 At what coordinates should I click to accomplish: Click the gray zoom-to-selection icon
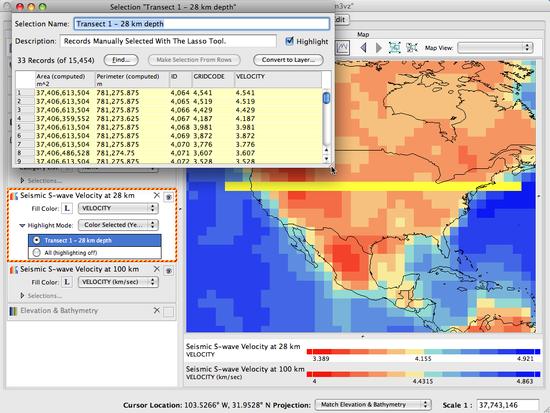411,48
